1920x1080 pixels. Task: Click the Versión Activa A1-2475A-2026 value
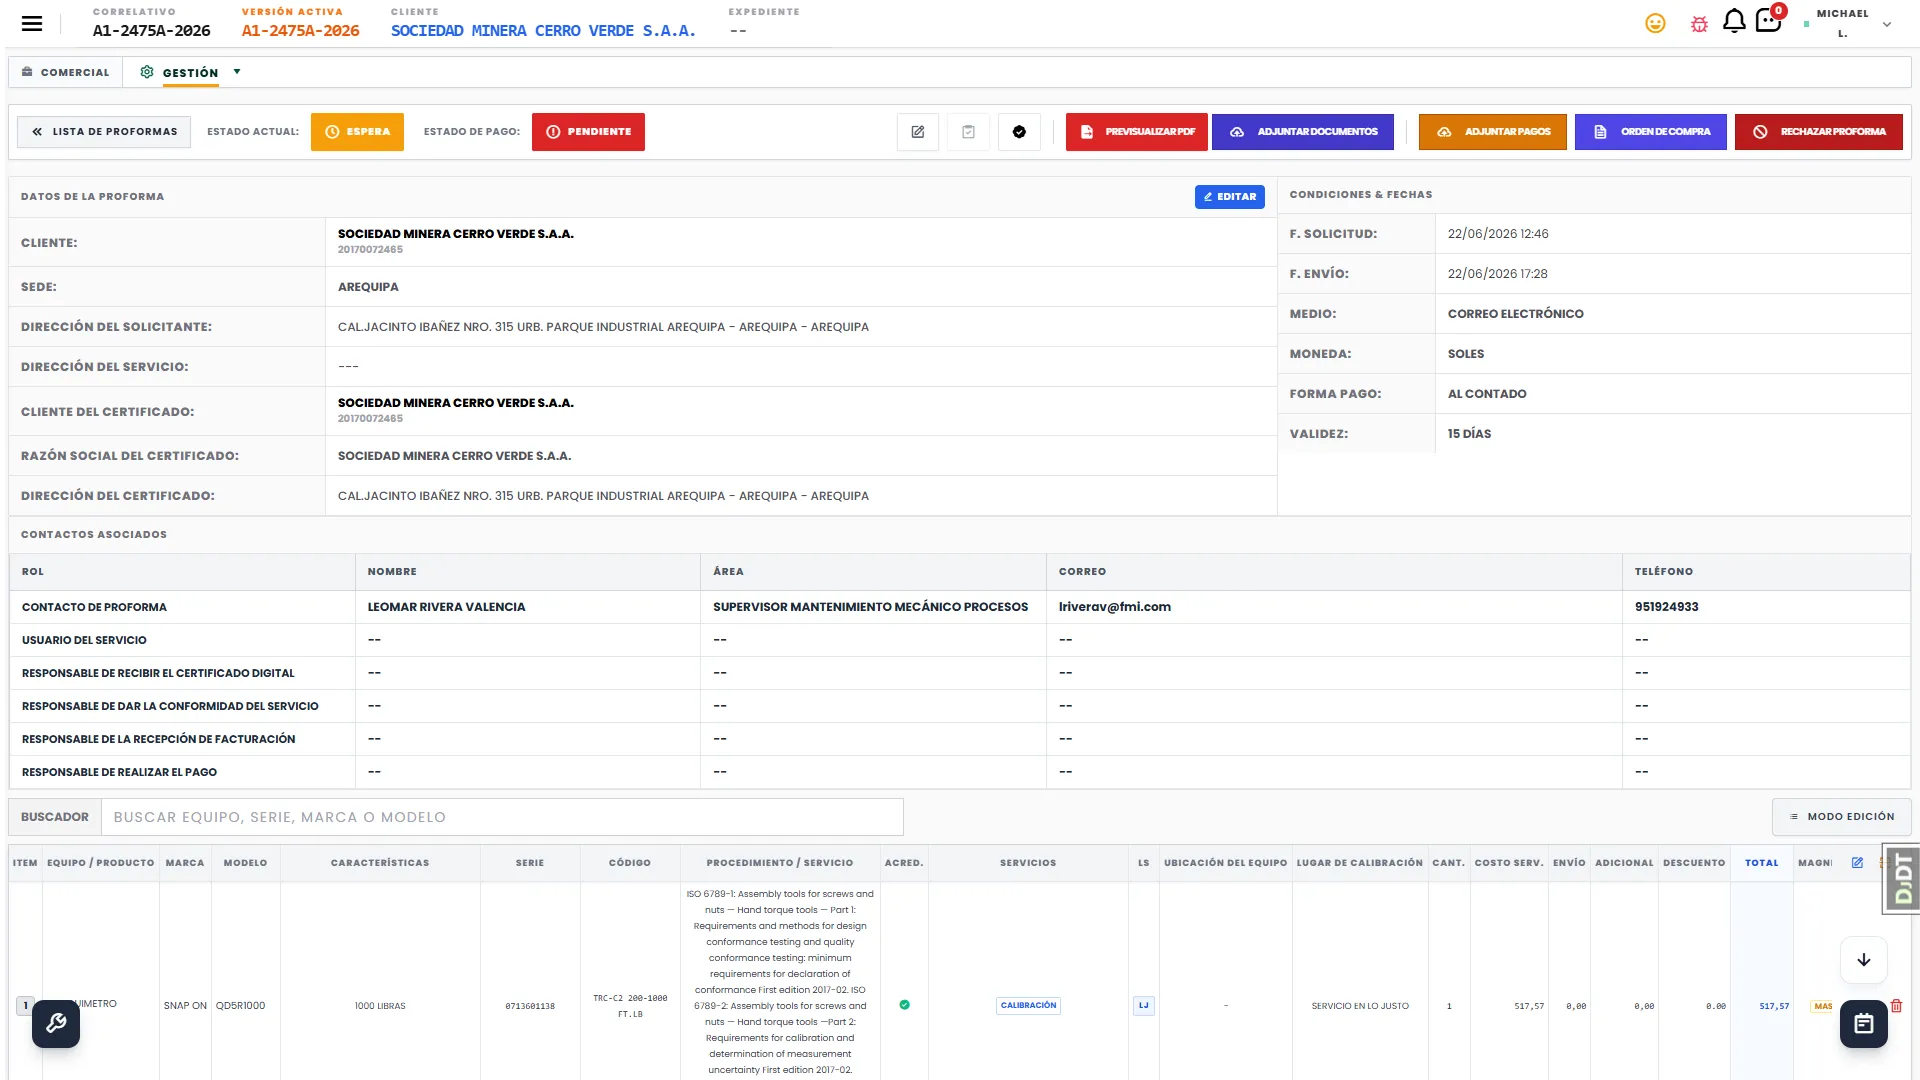click(300, 31)
